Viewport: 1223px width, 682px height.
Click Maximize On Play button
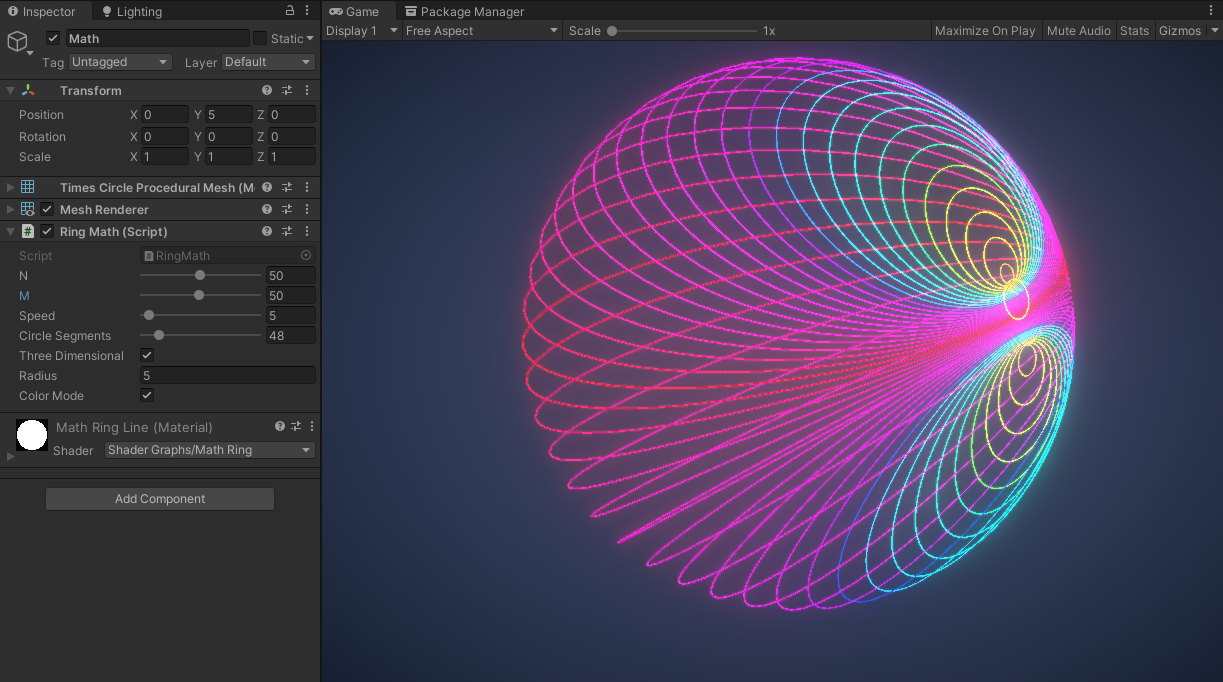(984, 31)
